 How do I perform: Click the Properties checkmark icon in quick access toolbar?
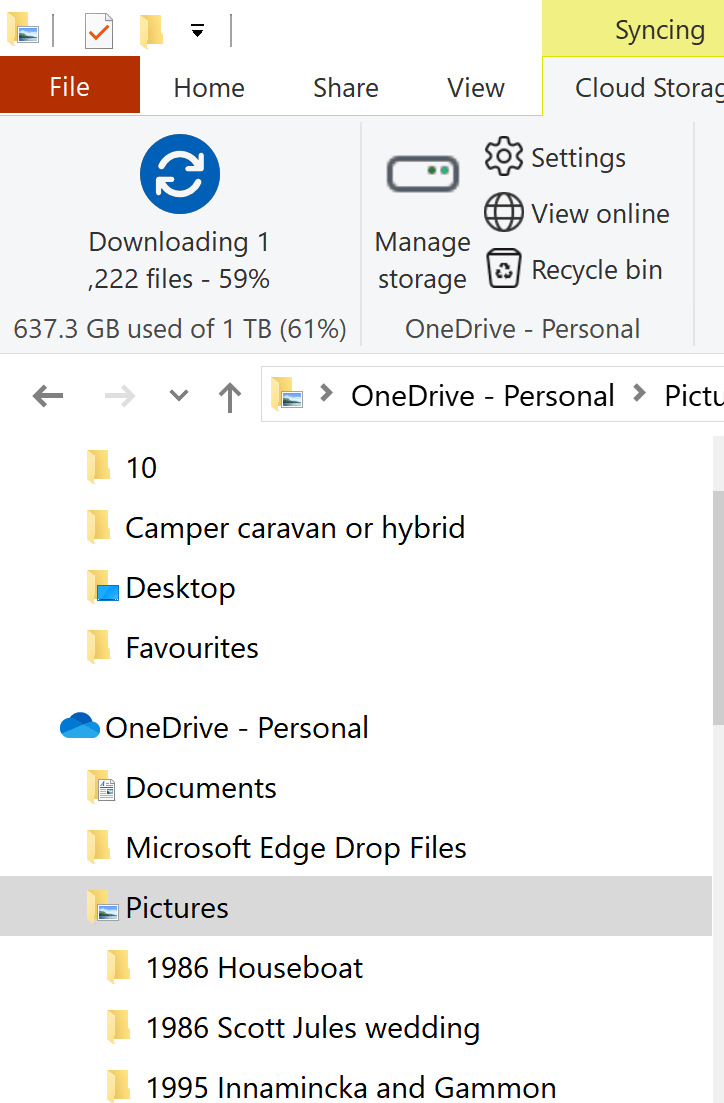[99, 31]
